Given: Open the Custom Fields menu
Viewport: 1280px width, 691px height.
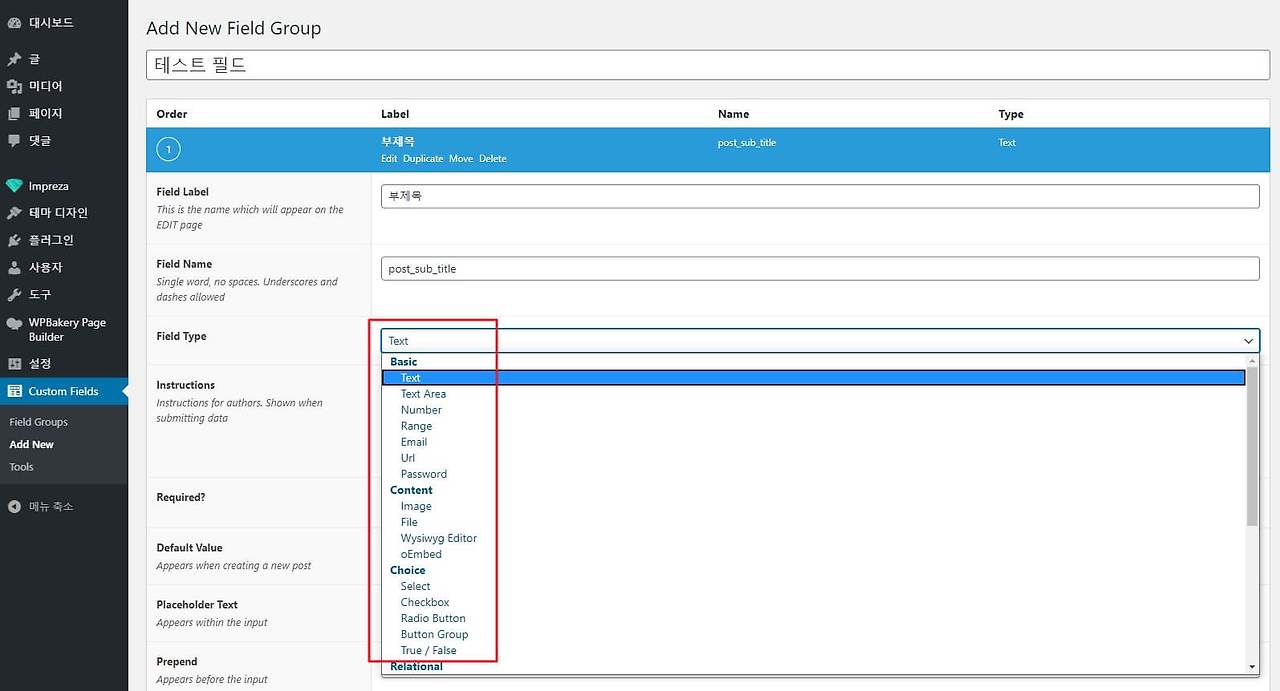Looking at the screenshot, I should click(x=64, y=391).
